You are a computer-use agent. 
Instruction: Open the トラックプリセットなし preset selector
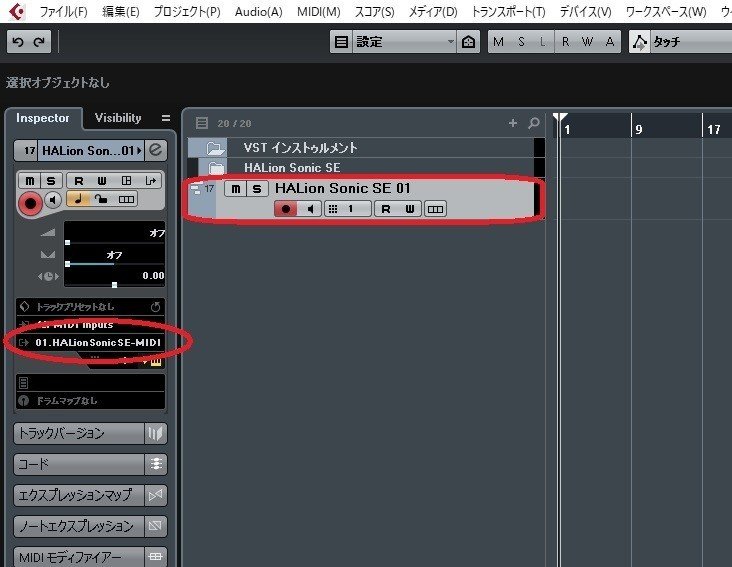90,307
